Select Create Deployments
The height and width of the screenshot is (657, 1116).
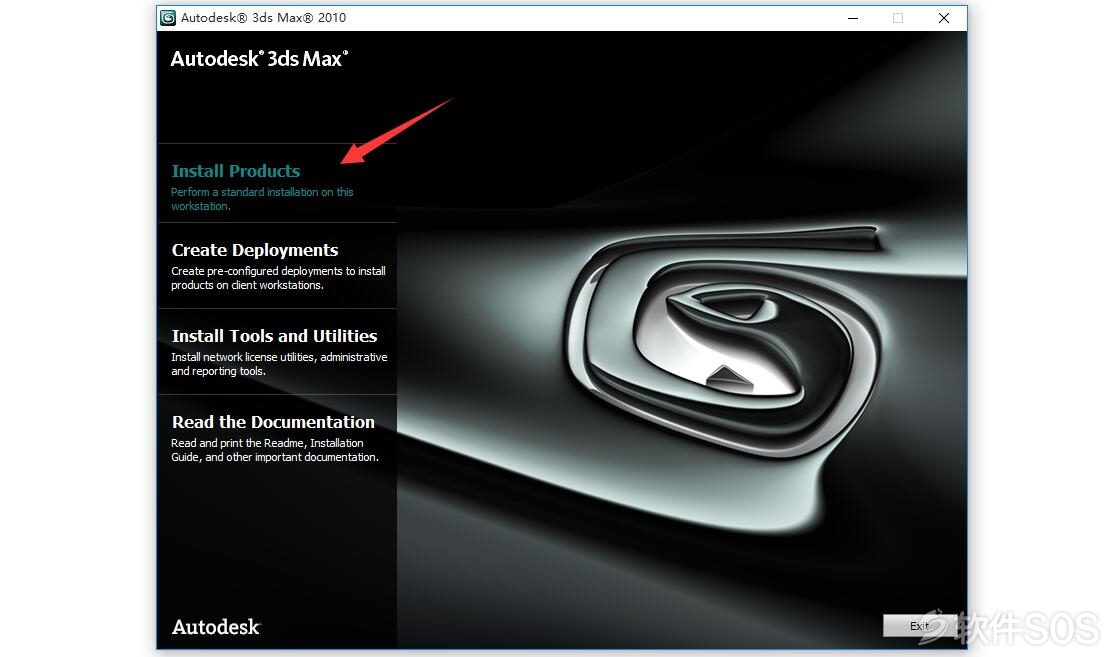coord(255,250)
